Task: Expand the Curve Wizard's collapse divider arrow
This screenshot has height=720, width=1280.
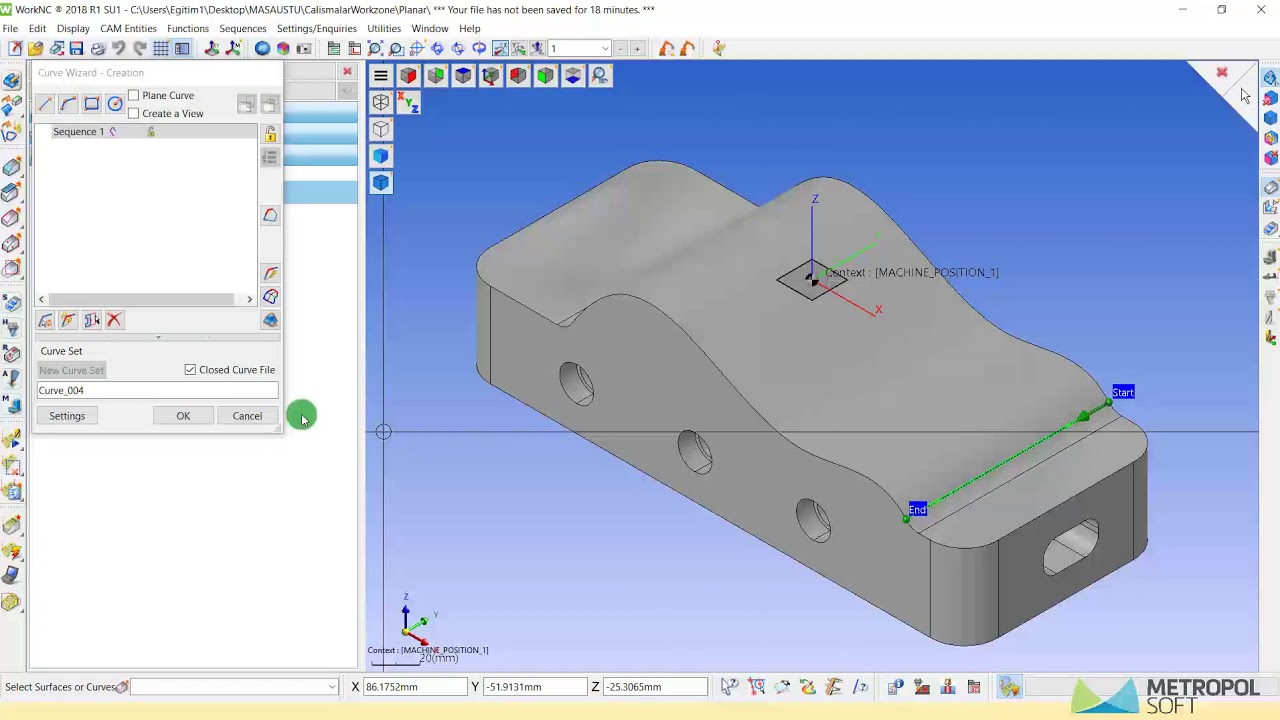Action: tap(157, 338)
